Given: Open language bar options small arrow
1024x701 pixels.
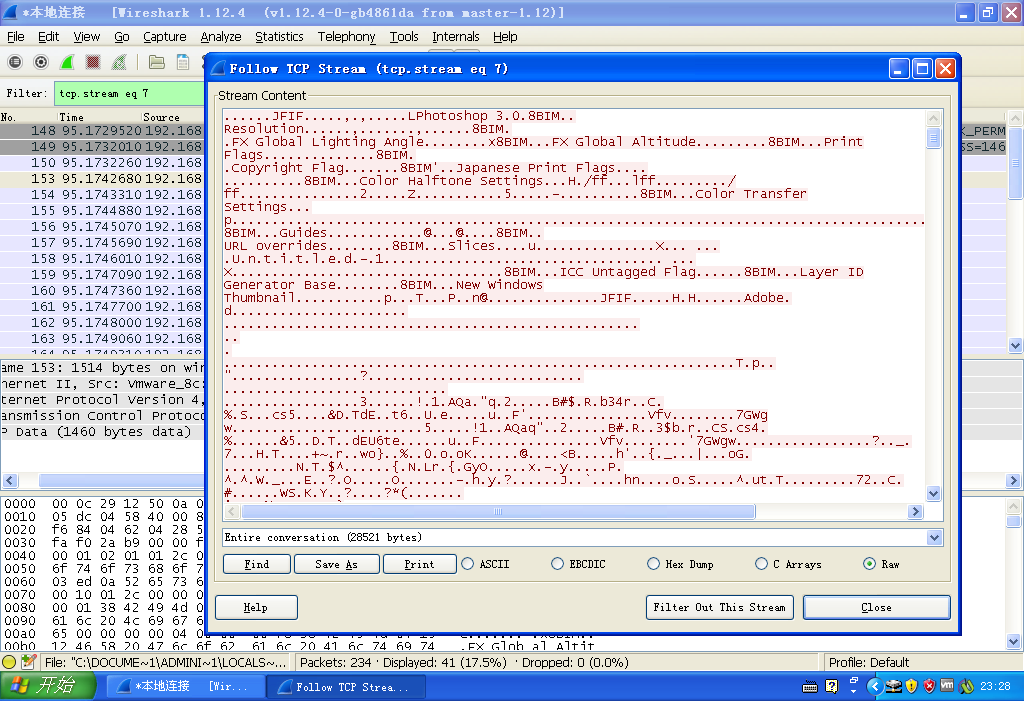Looking at the screenshot, I should coord(854,691).
